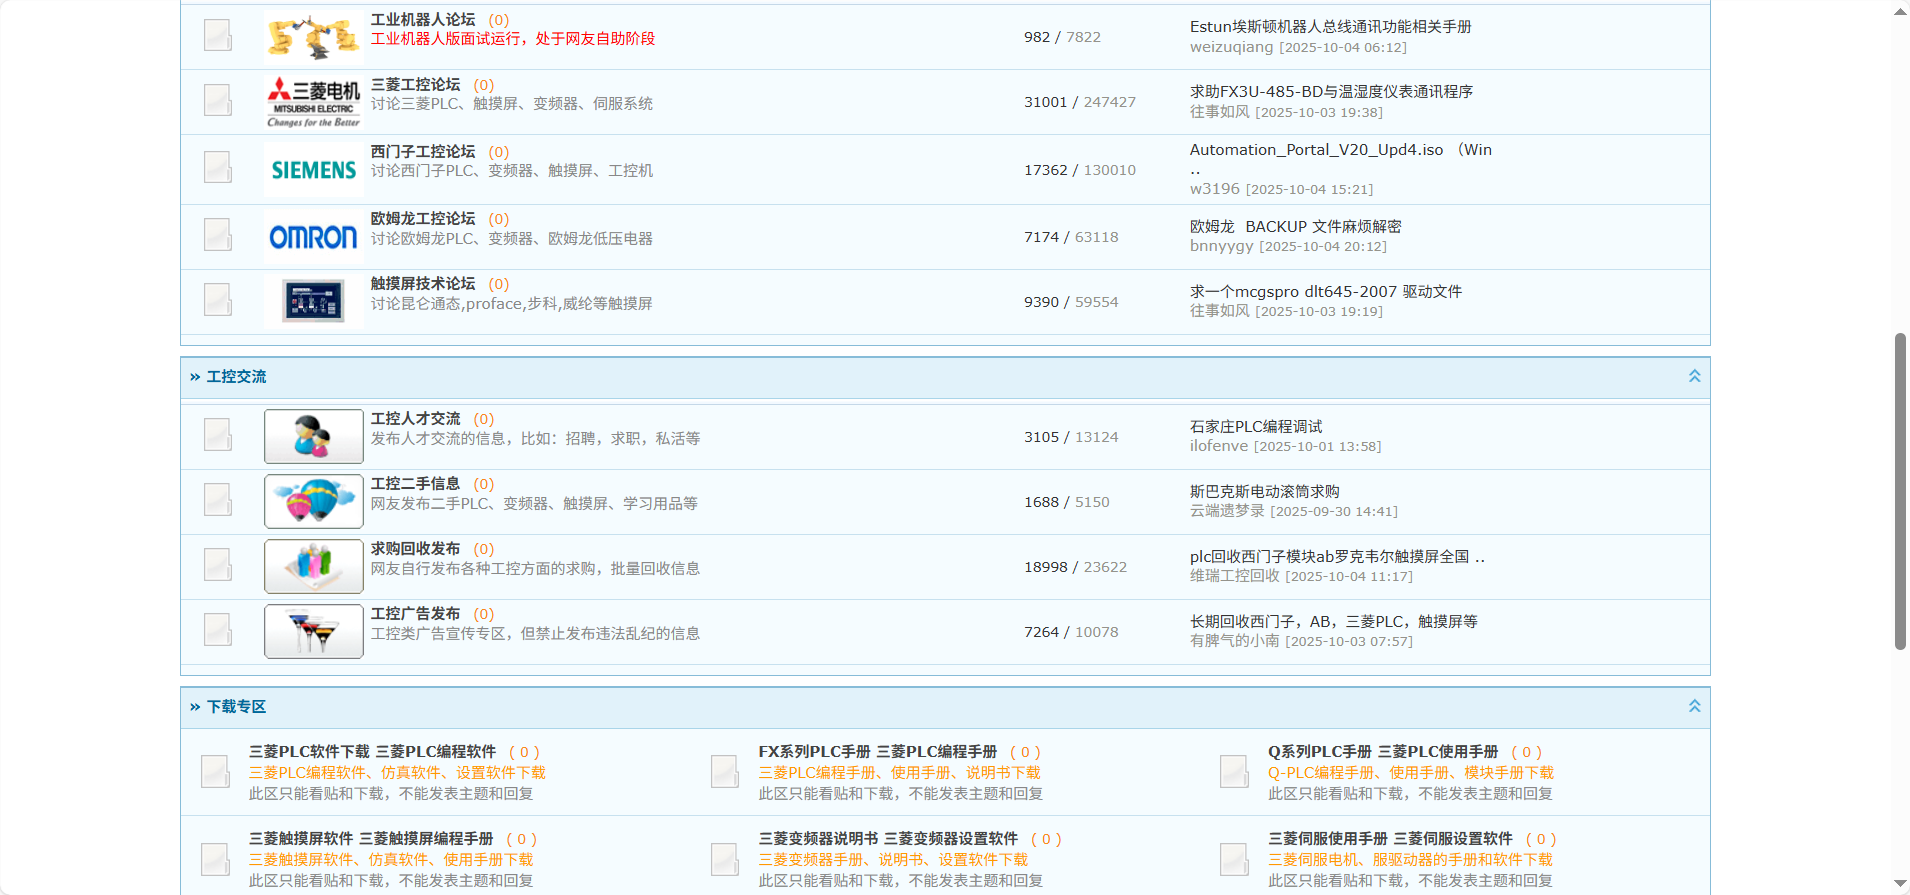Click the SIEMENS logo

coord(313,170)
